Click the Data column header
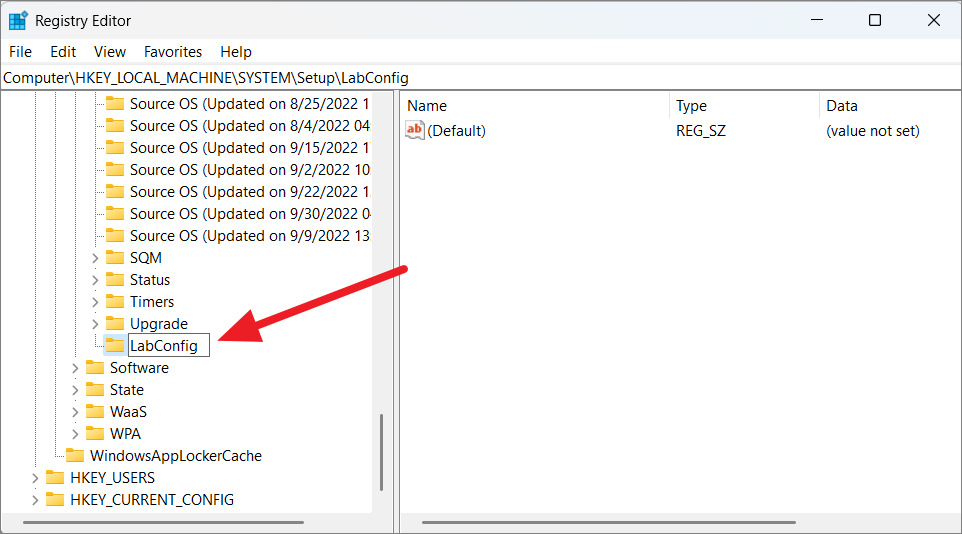 tap(890, 106)
